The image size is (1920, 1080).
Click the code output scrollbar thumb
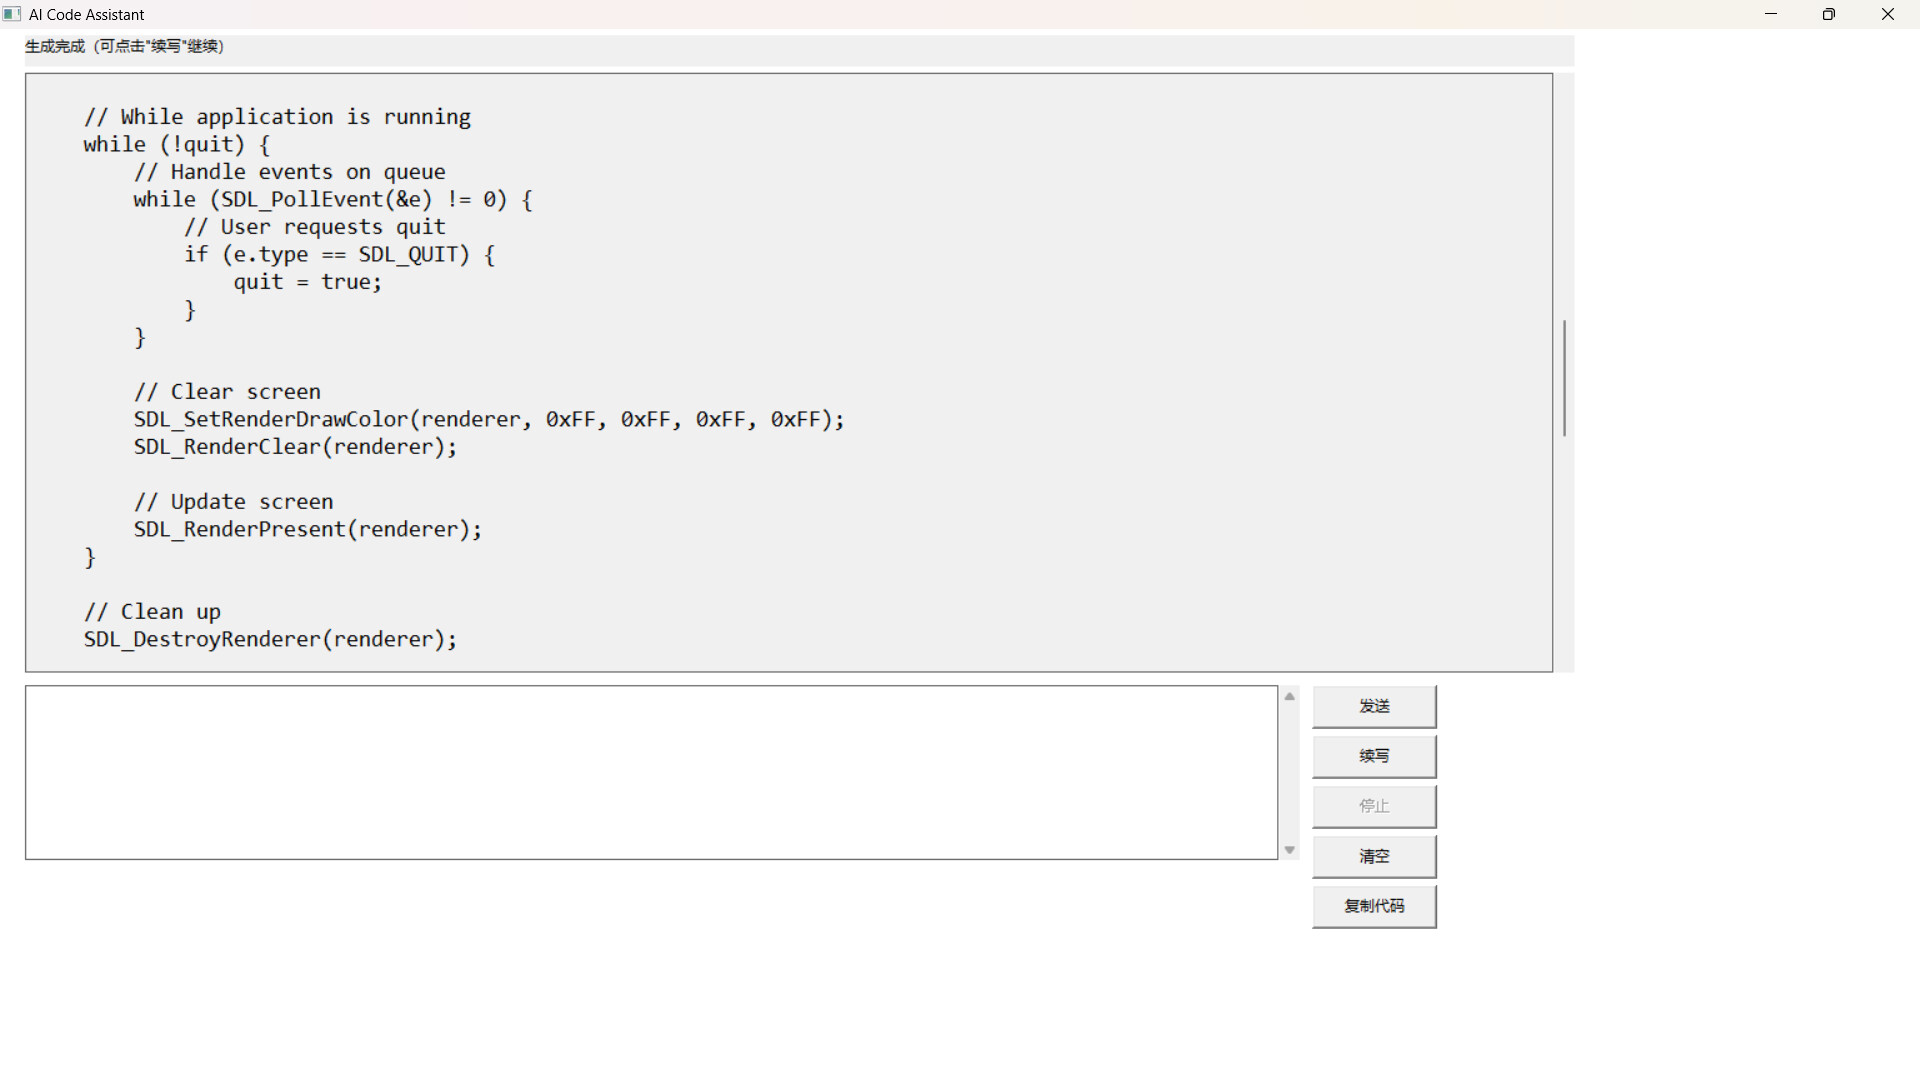tap(1563, 378)
